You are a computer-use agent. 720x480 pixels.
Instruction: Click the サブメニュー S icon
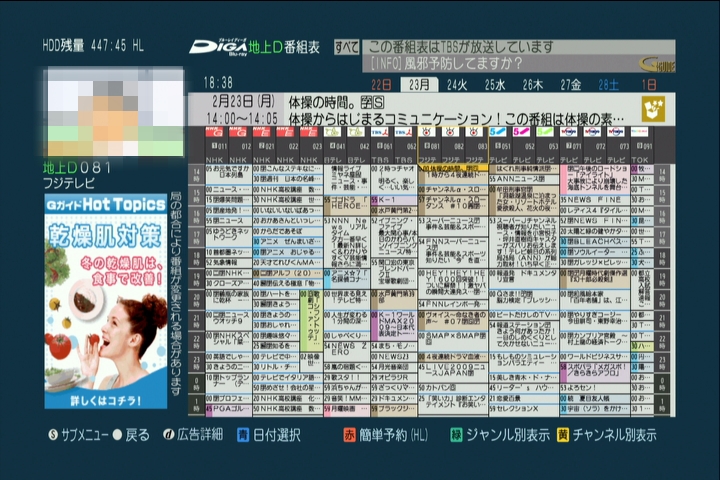click(53, 435)
